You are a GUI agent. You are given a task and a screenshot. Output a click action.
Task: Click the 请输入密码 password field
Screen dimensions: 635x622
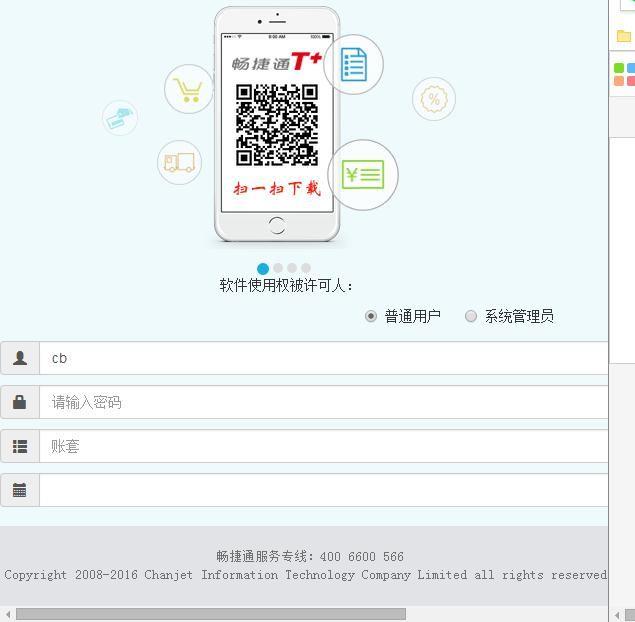(324, 402)
